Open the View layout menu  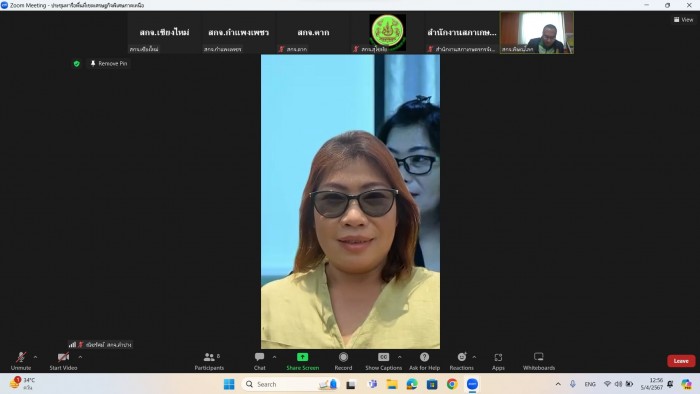click(683, 20)
